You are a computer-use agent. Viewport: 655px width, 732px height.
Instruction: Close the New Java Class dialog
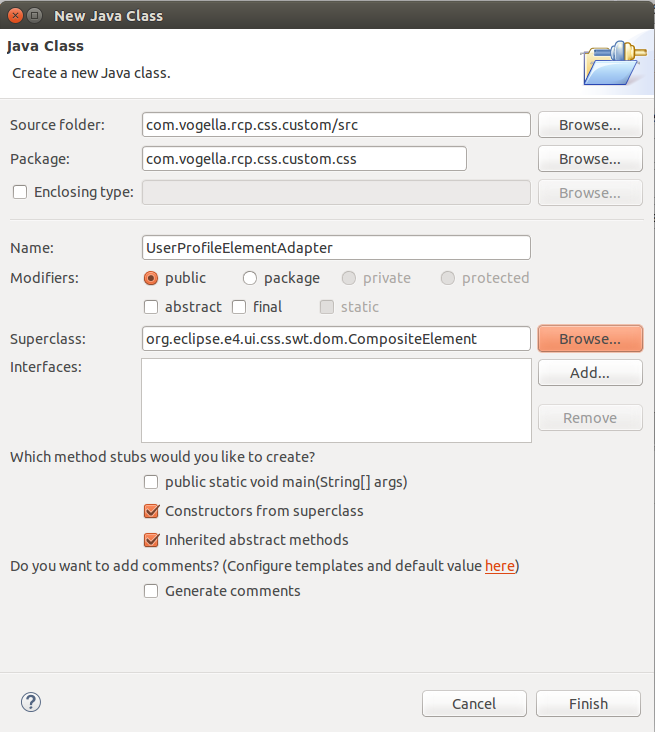pyautogui.click(x=15, y=15)
